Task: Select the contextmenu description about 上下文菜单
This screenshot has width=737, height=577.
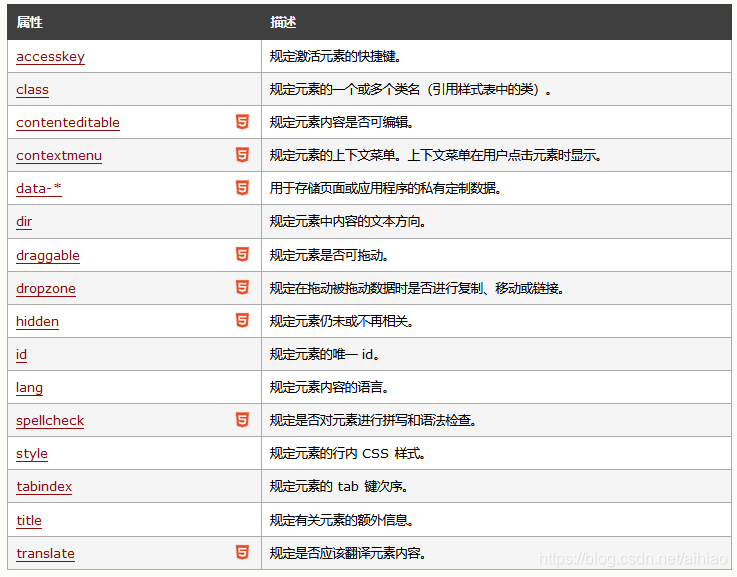Action: [436, 155]
